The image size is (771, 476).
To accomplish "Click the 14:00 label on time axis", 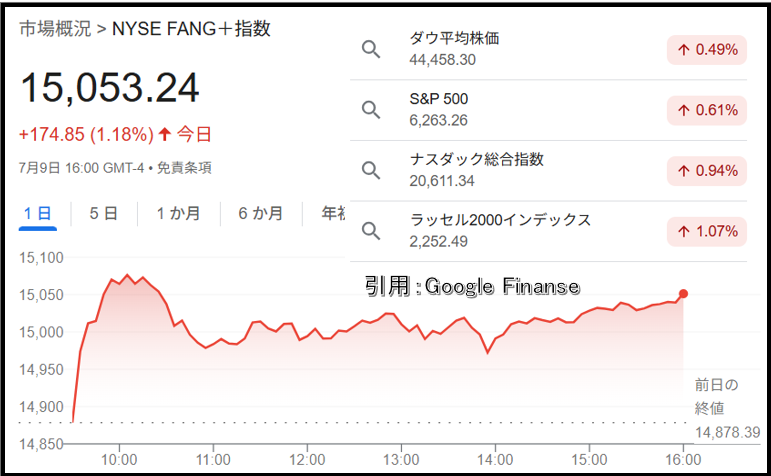I will (495, 460).
